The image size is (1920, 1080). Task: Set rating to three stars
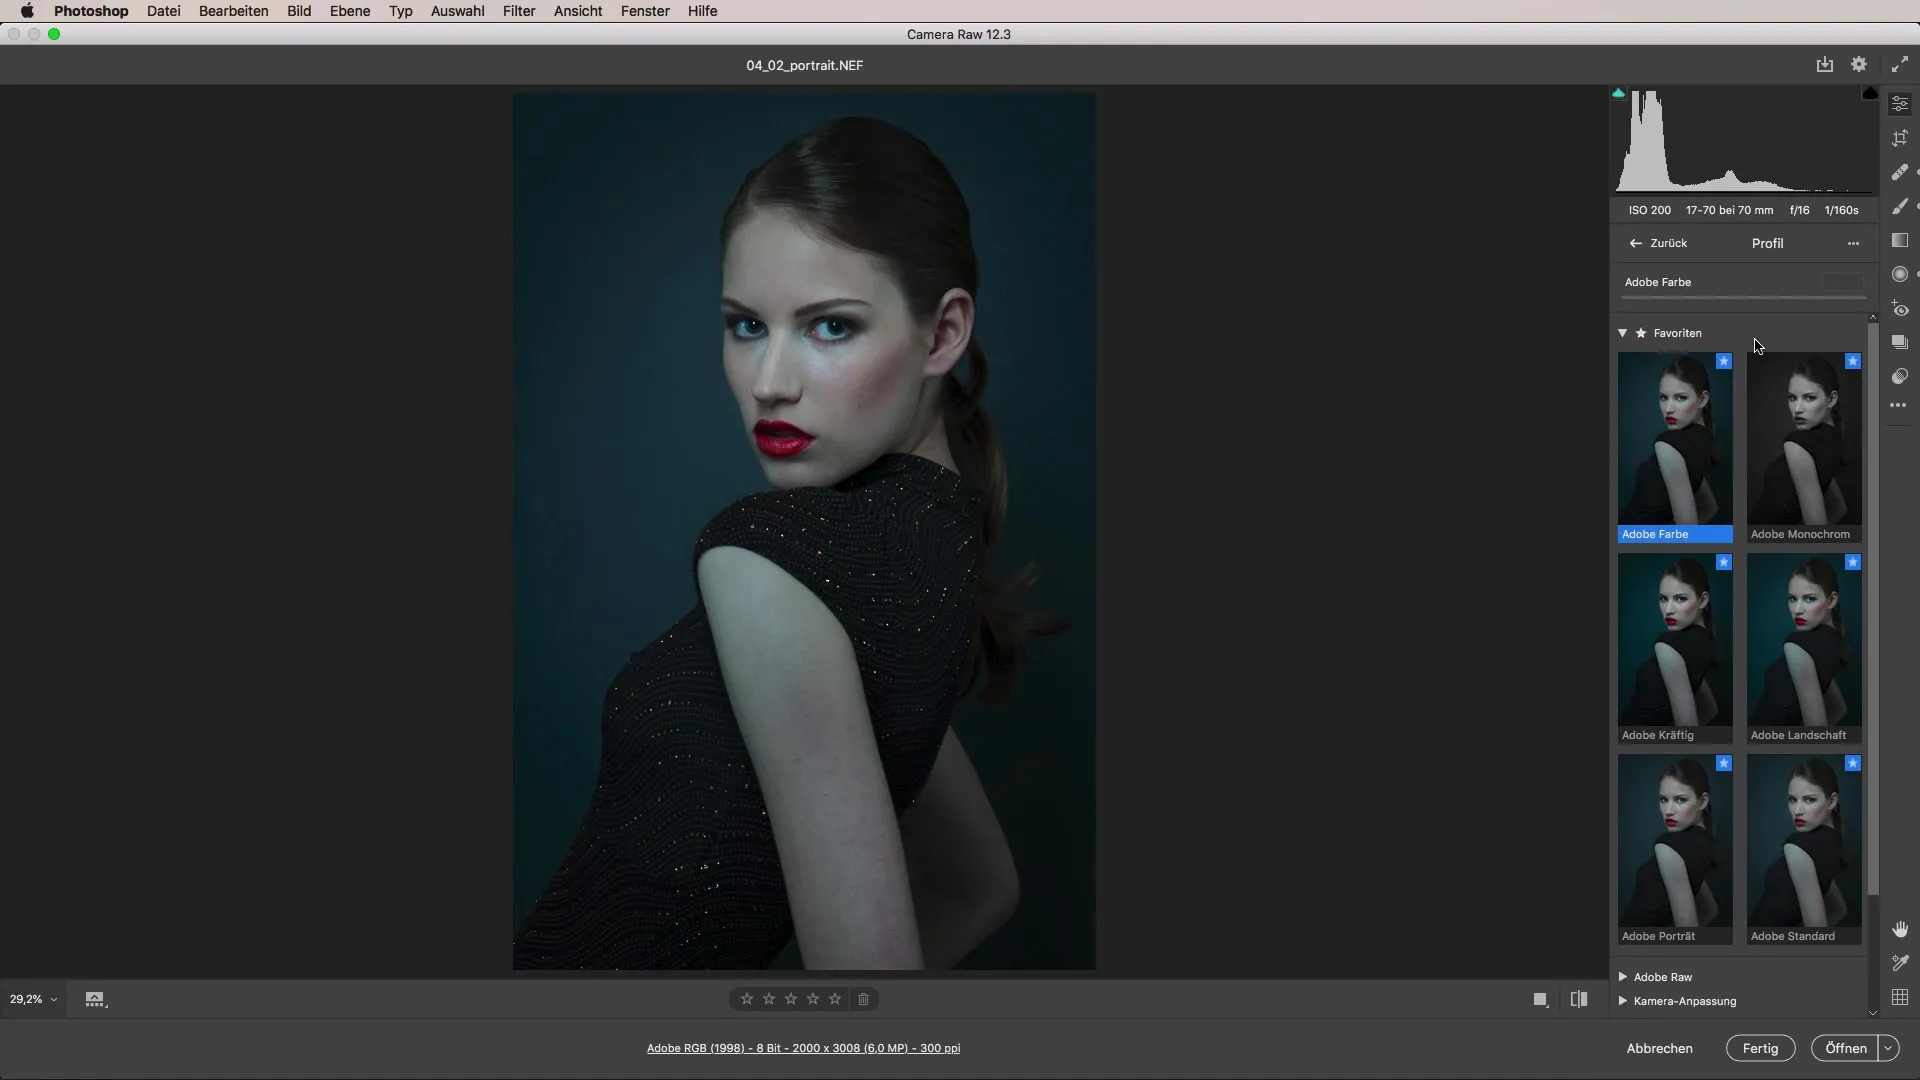(x=791, y=999)
